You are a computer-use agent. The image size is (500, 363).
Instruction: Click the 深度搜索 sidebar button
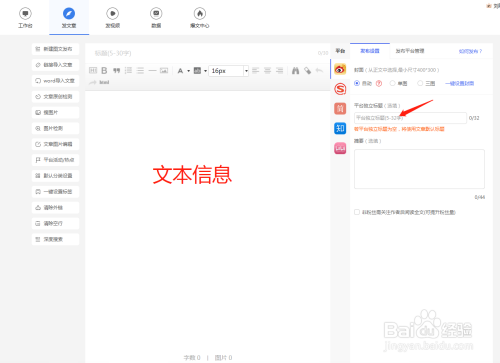pyautogui.click(x=56, y=239)
